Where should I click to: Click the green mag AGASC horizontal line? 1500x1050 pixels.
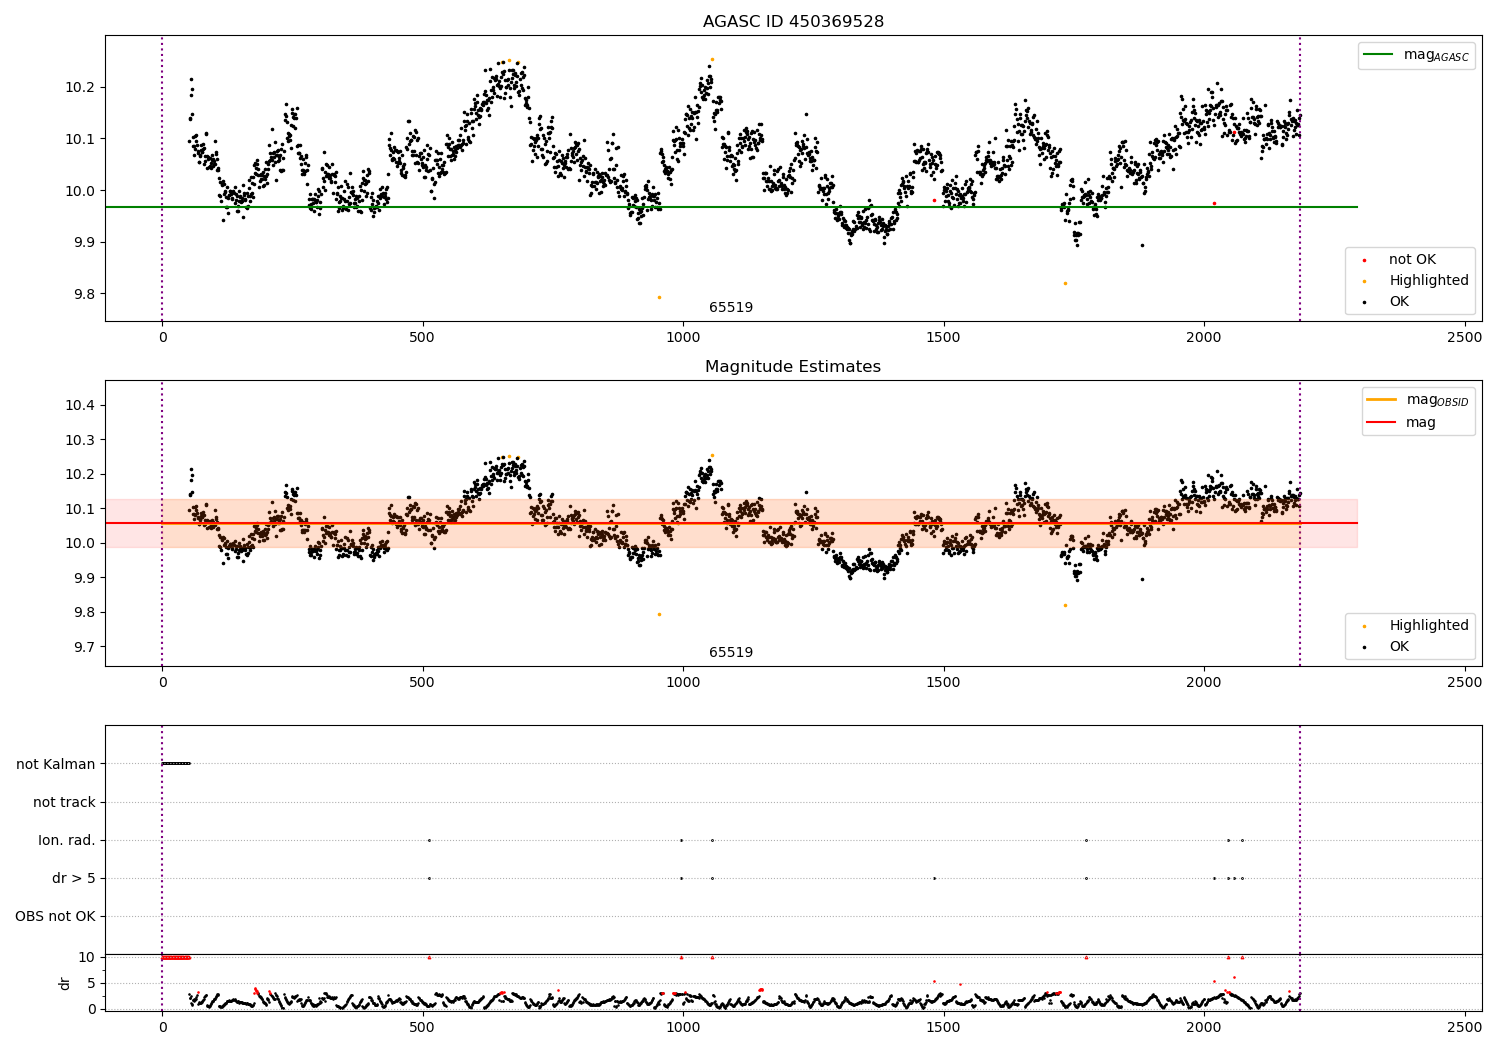pyautogui.click(x=731, y=207)
